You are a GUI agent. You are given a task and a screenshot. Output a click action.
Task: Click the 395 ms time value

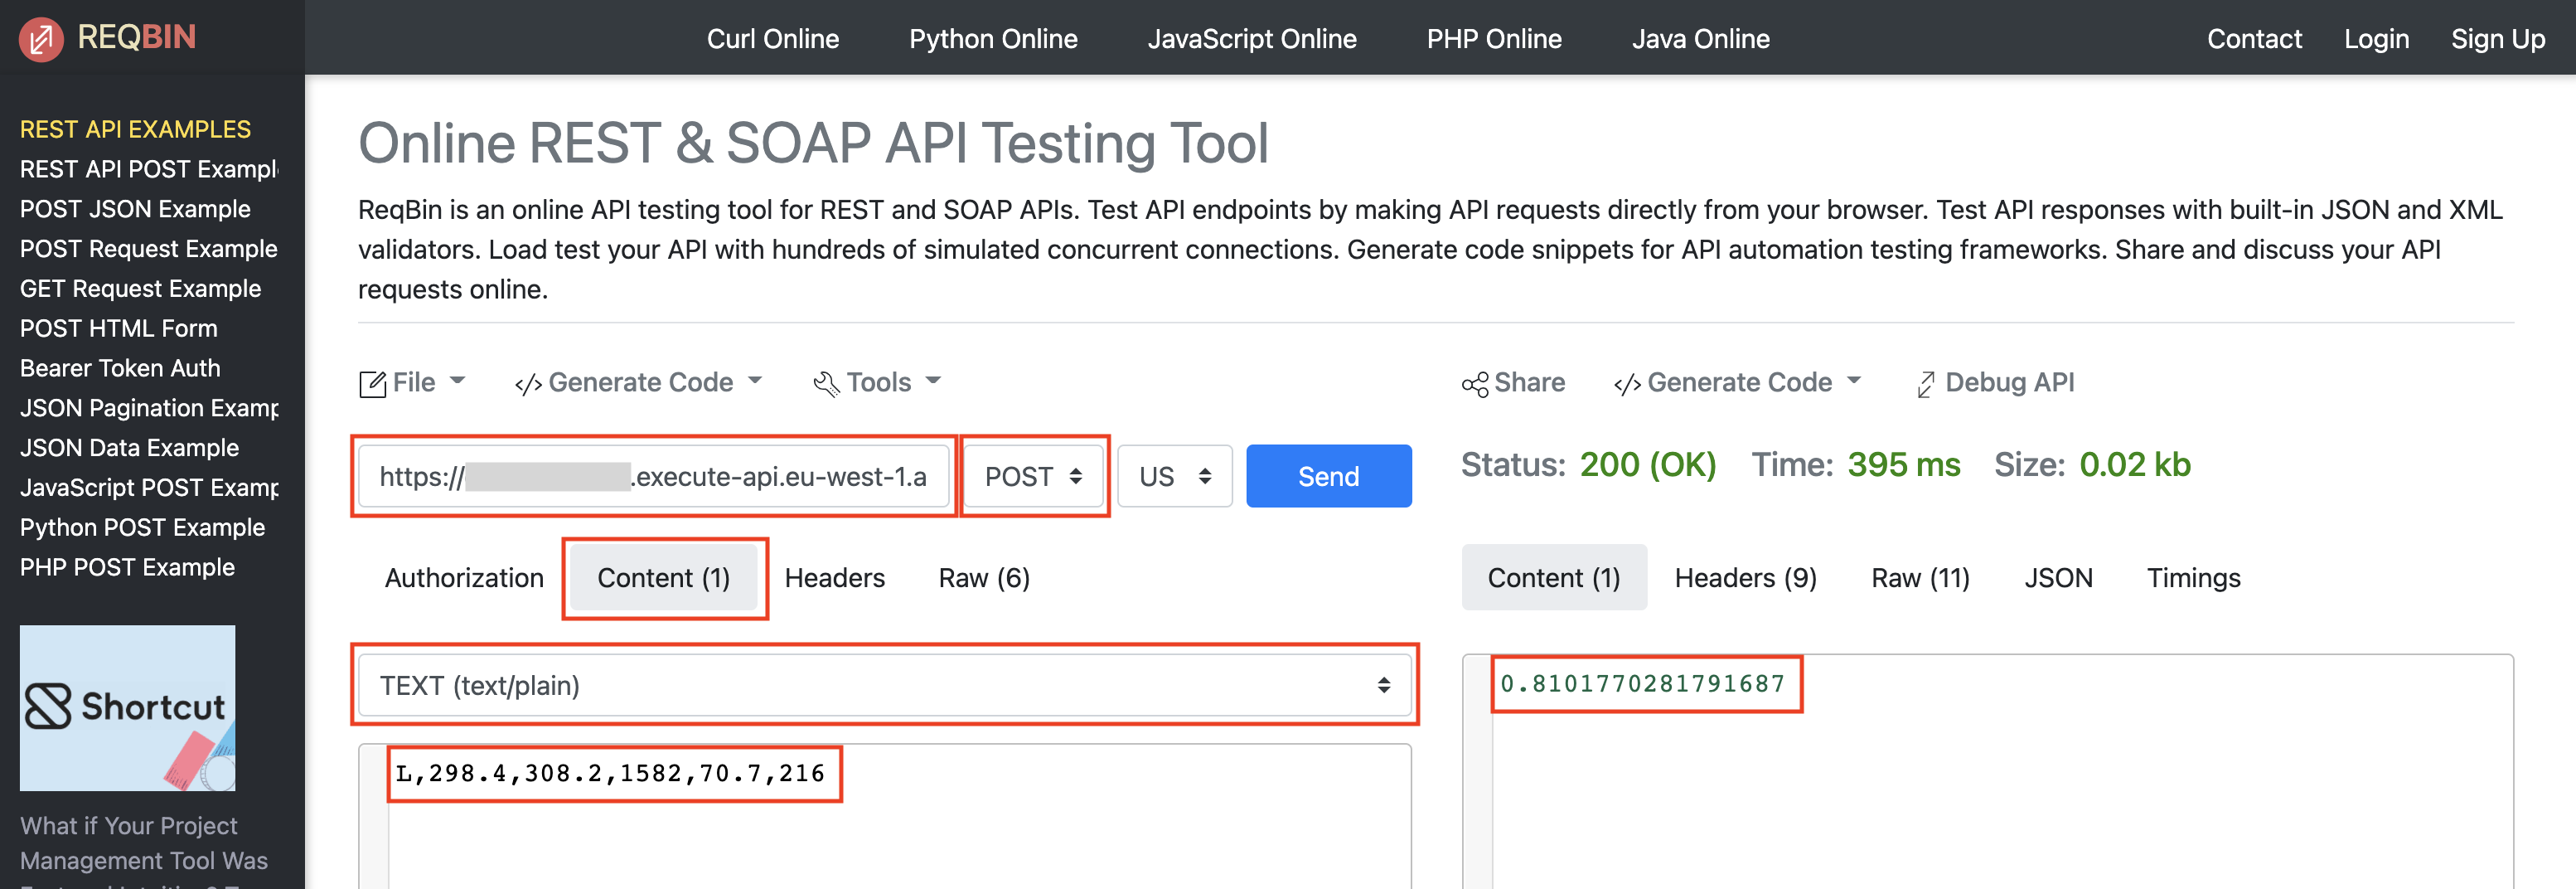point(1903,464)
